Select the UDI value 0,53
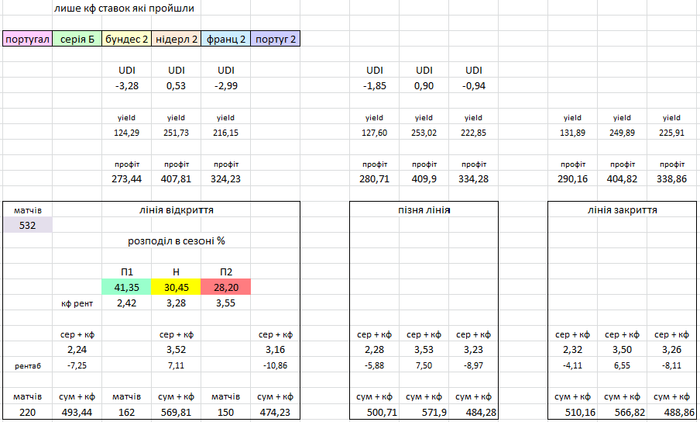Image resolution: width=700 pixels, height=422 pixels. (x=176, y=86)
